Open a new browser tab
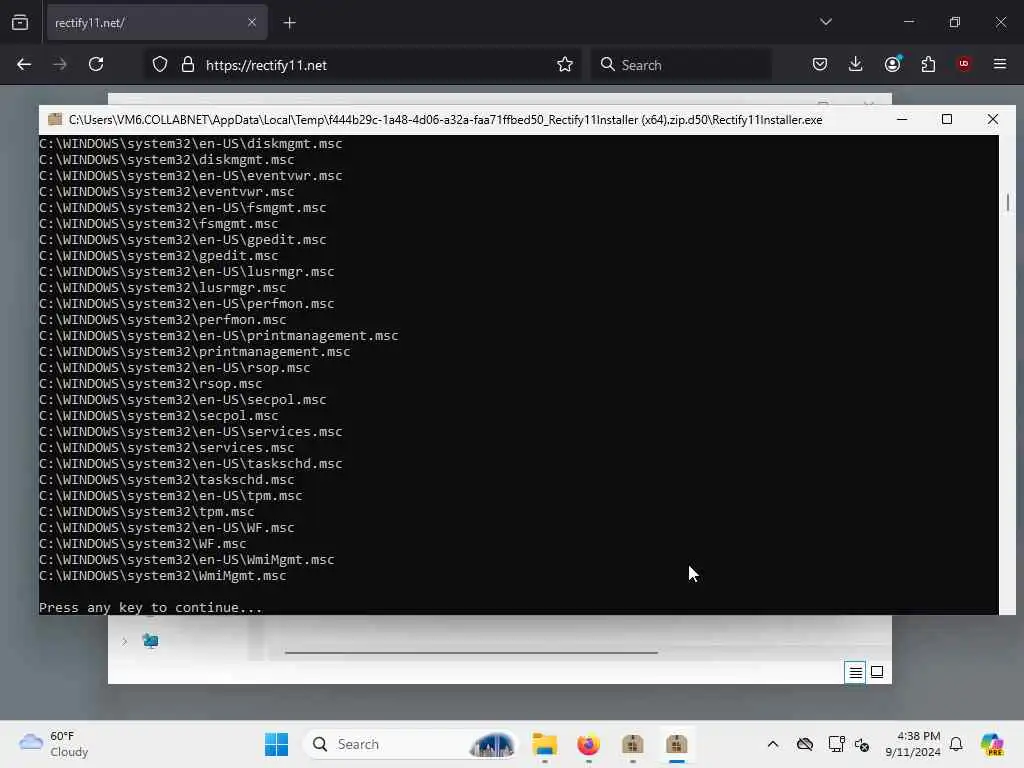 point(290,23)
